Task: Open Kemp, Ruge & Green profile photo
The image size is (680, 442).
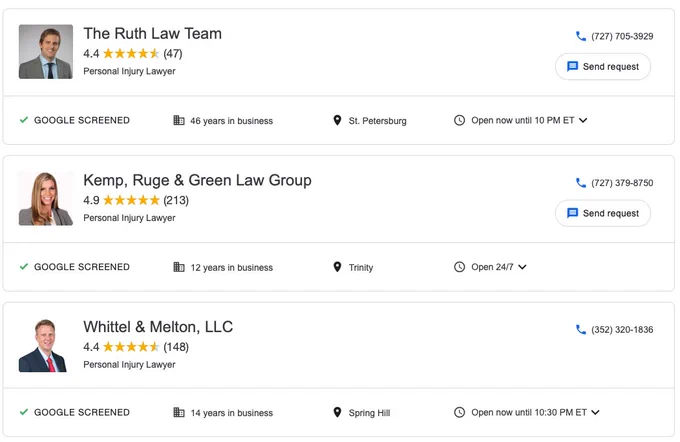Action: coord(46,198)
